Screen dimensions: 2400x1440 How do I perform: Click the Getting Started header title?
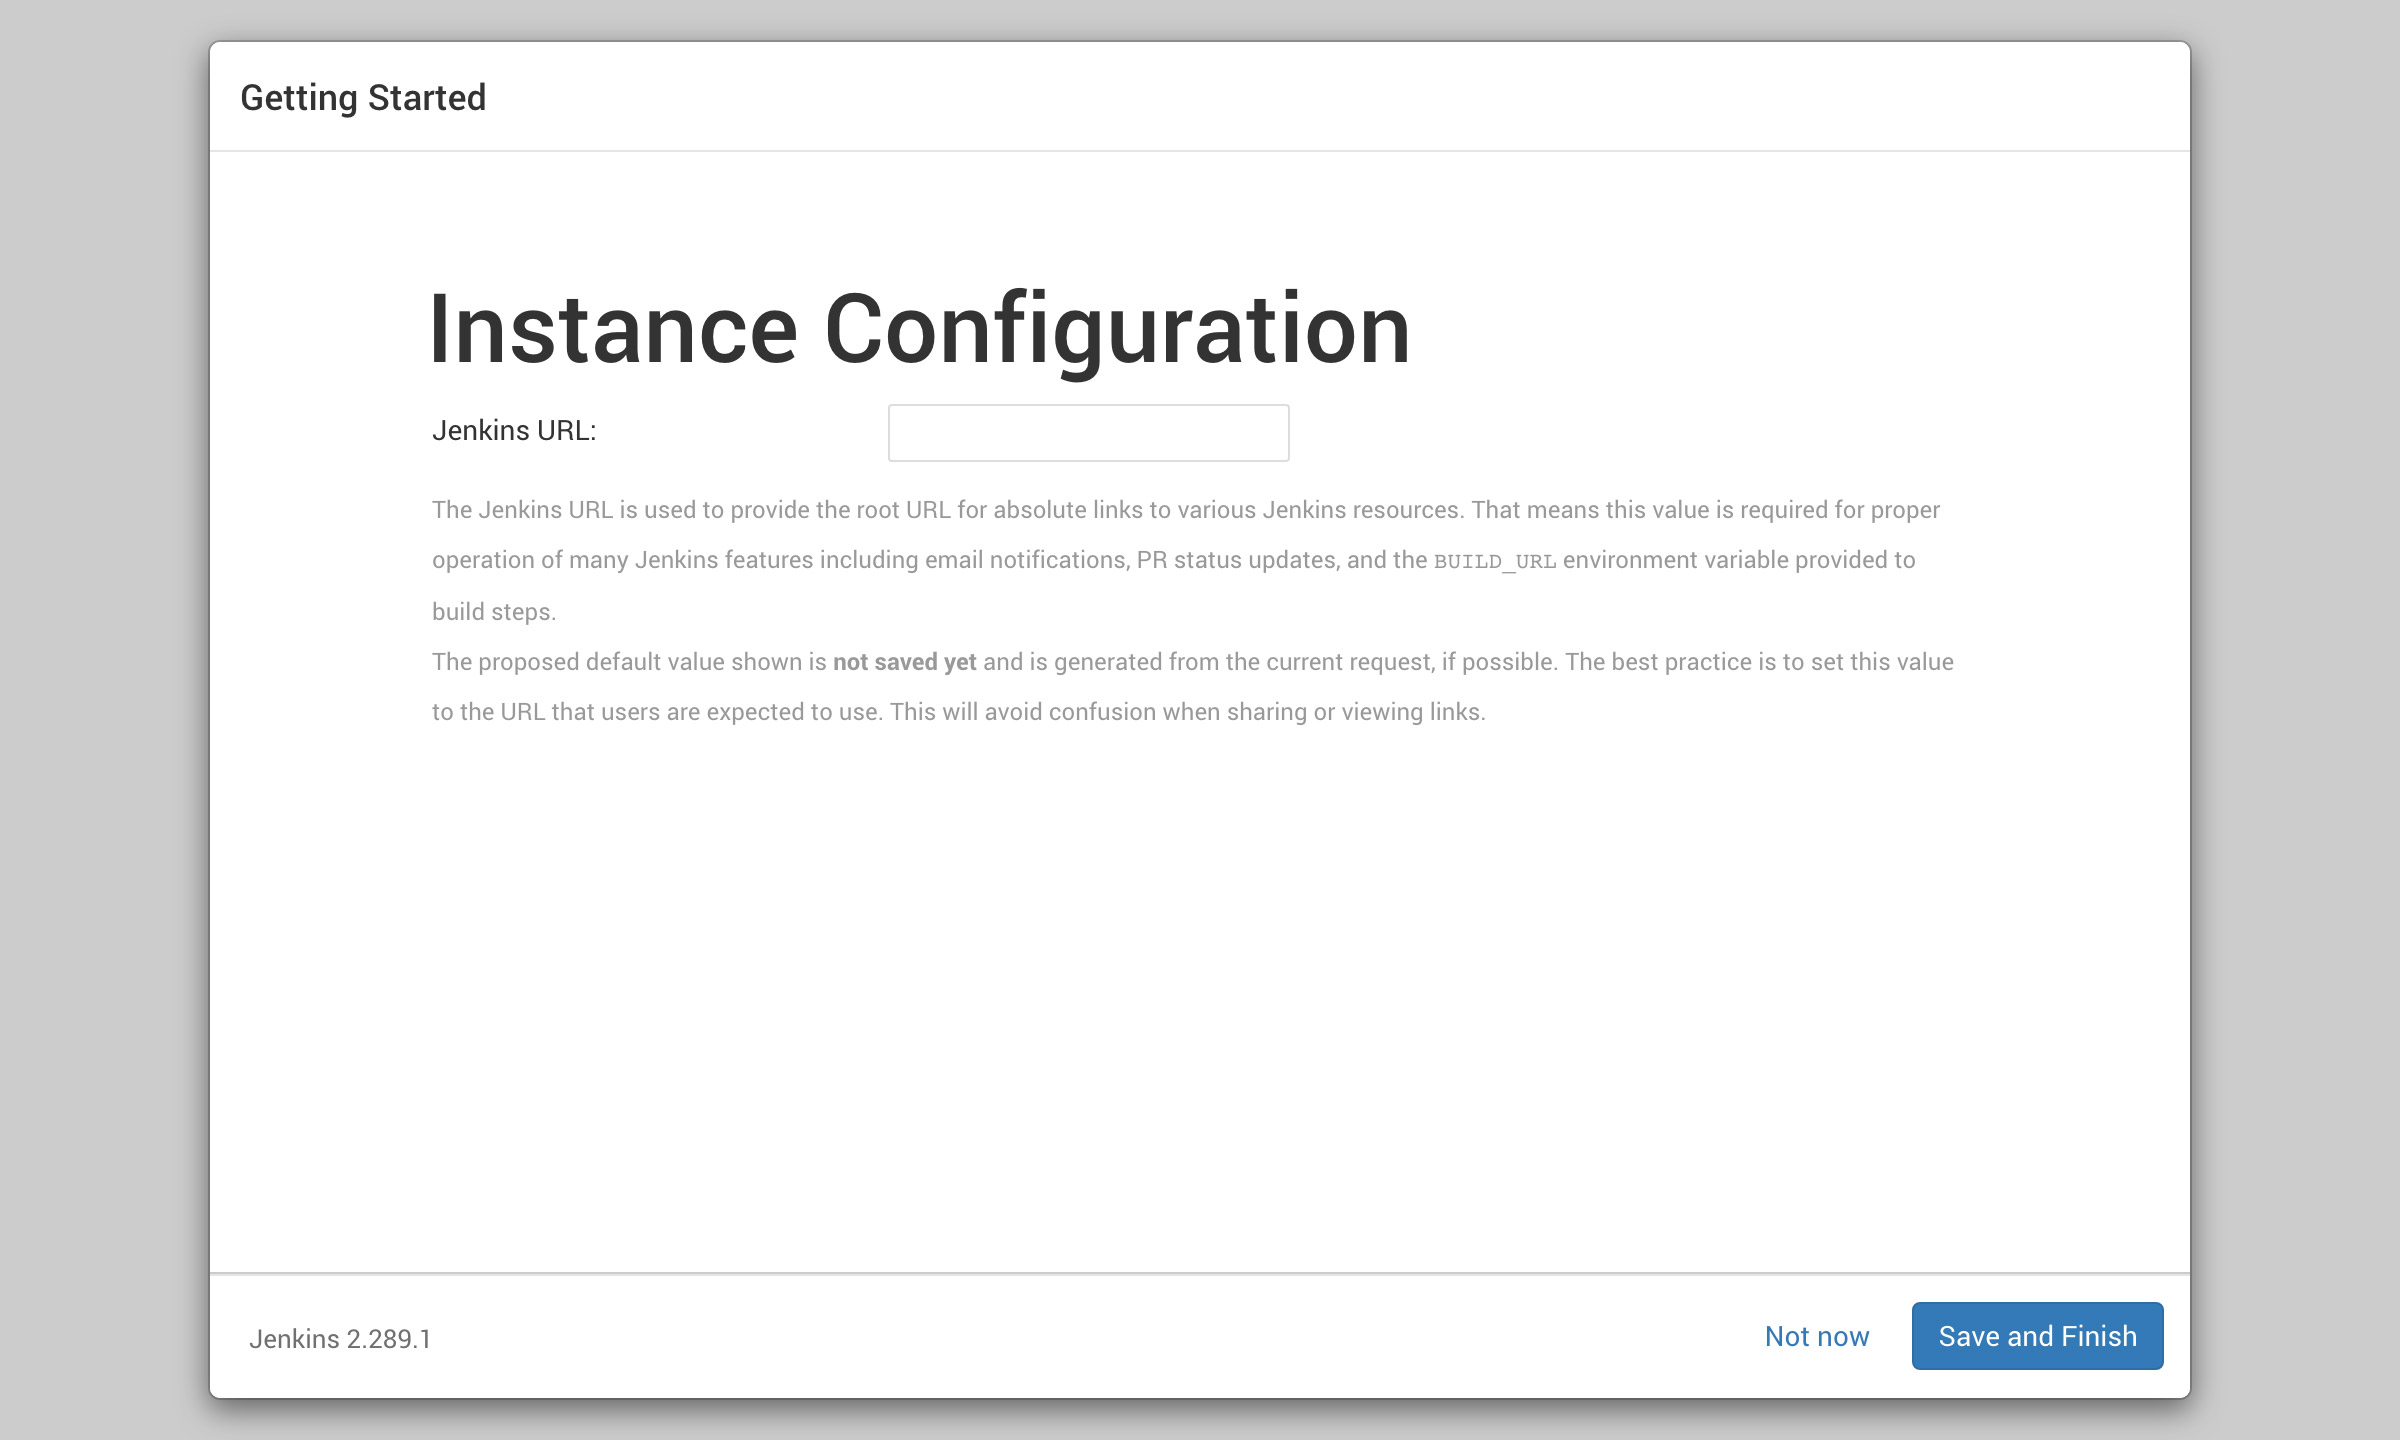coord(363,98)
